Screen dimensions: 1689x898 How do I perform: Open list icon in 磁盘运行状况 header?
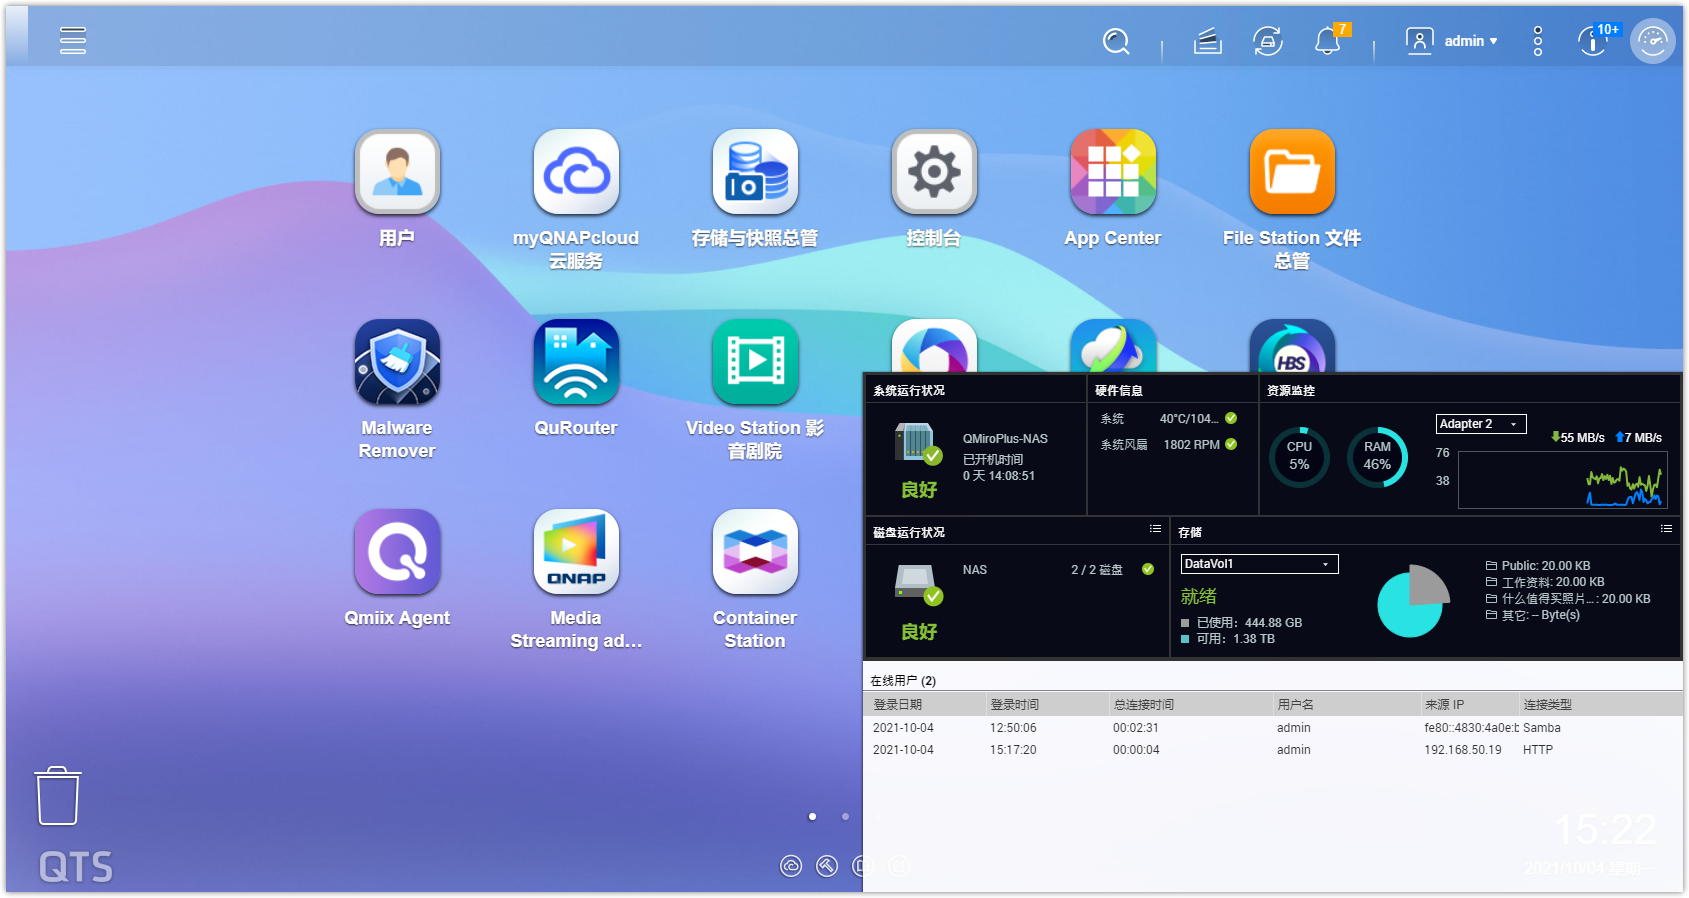(x=1155, y=529)
